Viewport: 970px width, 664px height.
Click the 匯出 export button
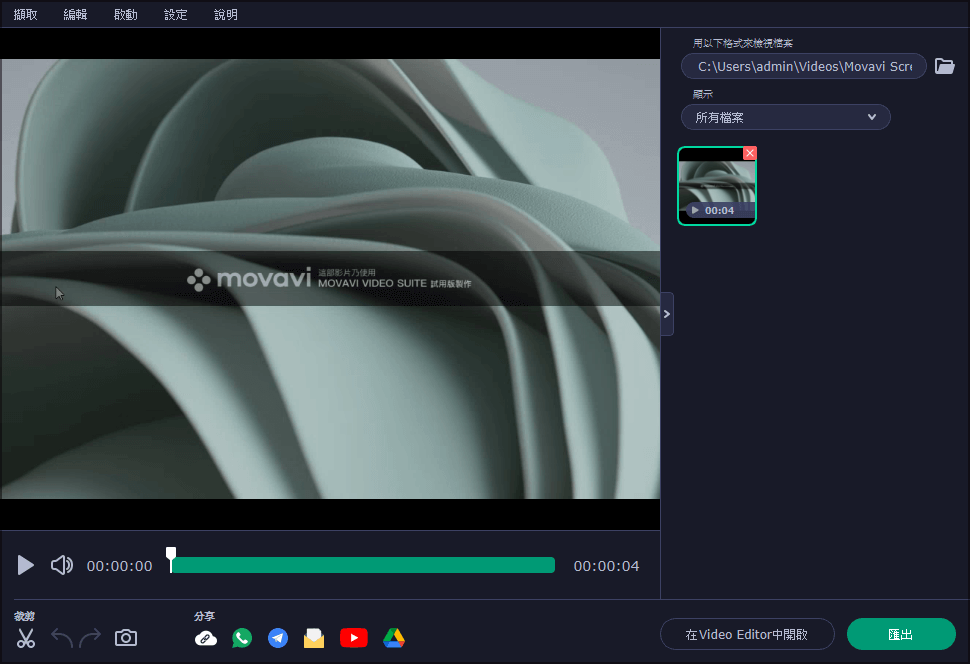point(900,634)
